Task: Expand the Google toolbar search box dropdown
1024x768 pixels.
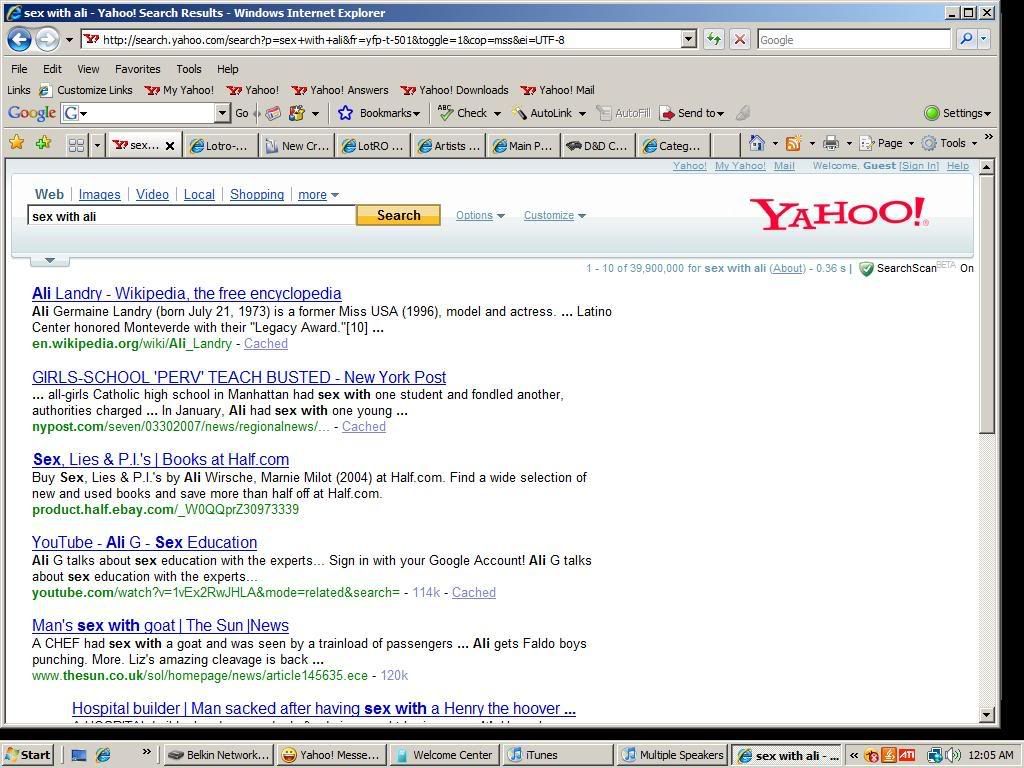Action: pyautogui.click(x=222, y=113)
